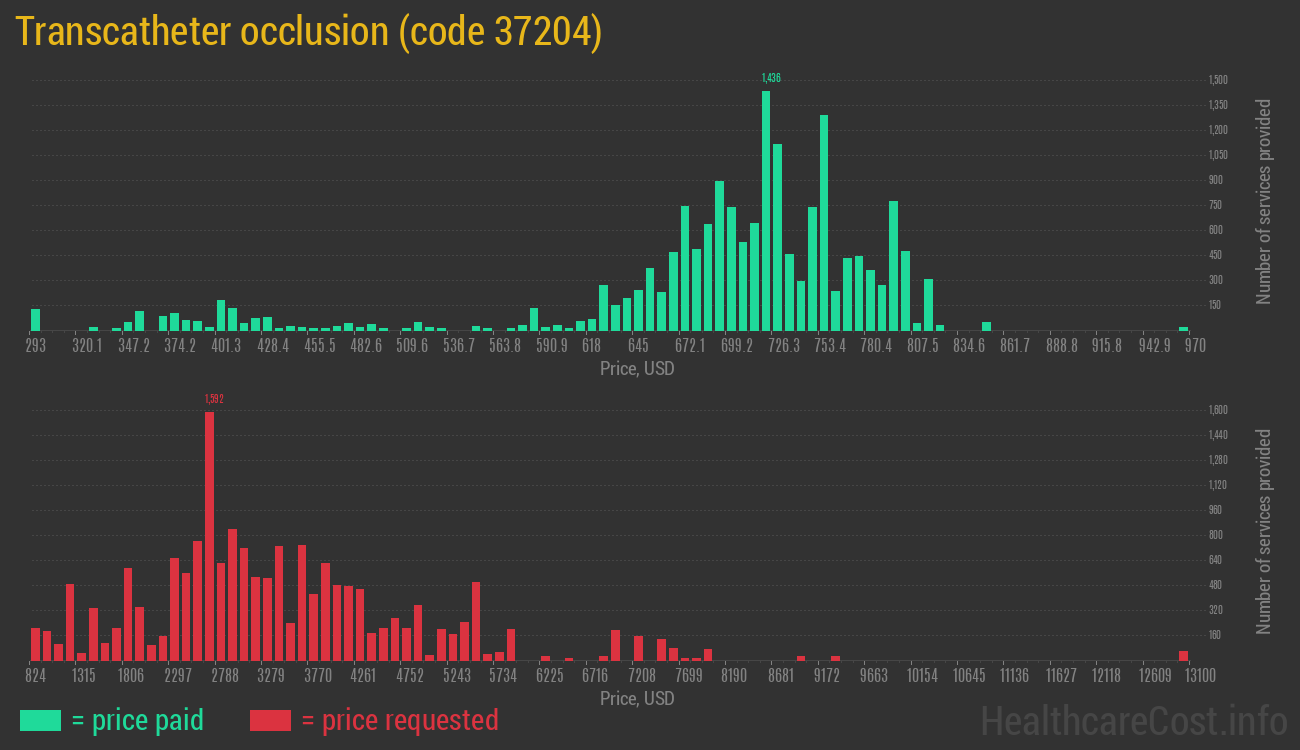Select the rightmost red bar near 13100
Viewport: 1300px width, 750px height.
1183,655
